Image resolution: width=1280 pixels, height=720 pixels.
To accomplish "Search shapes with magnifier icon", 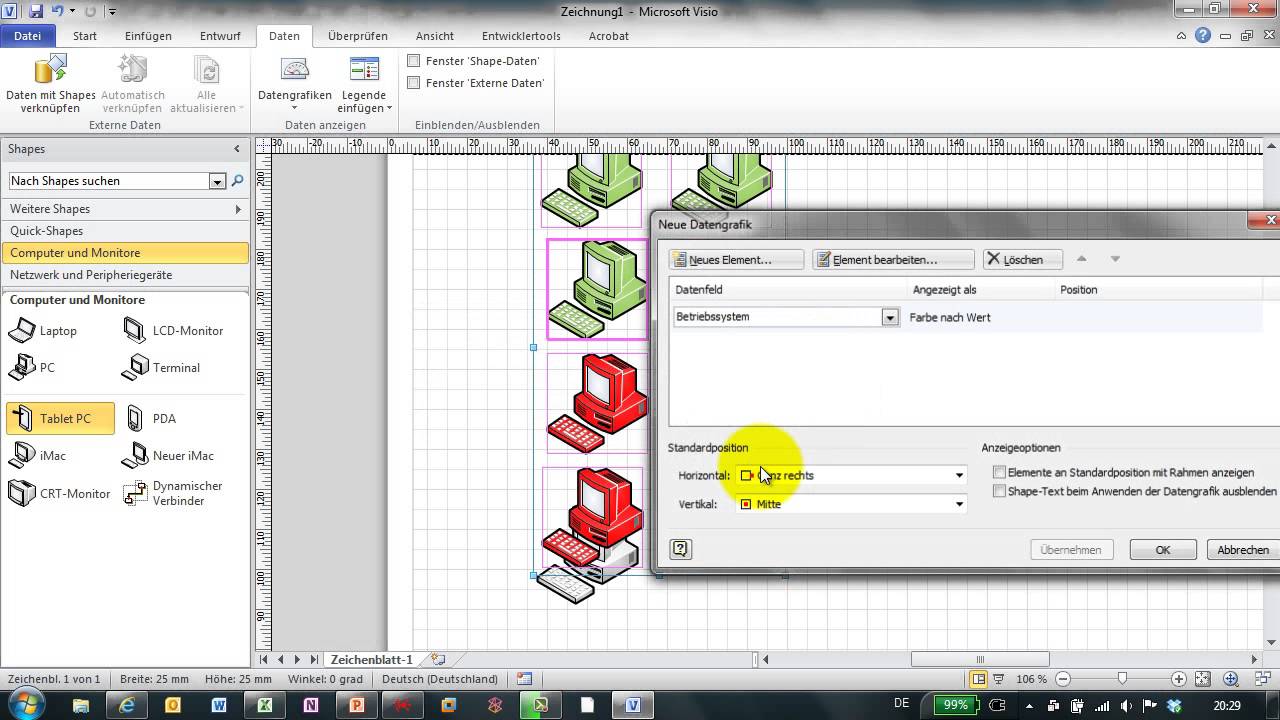I will click(237, 181).
